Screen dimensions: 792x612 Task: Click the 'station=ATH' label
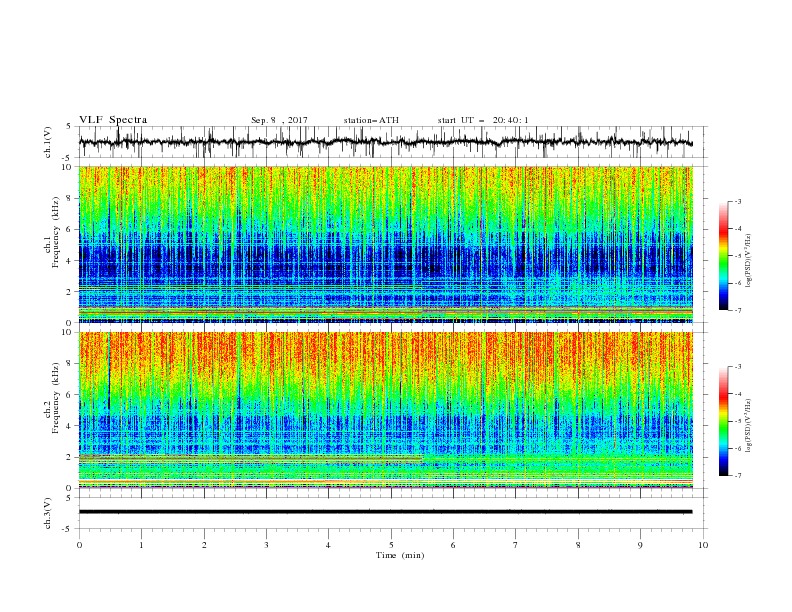tap(371, 120)
